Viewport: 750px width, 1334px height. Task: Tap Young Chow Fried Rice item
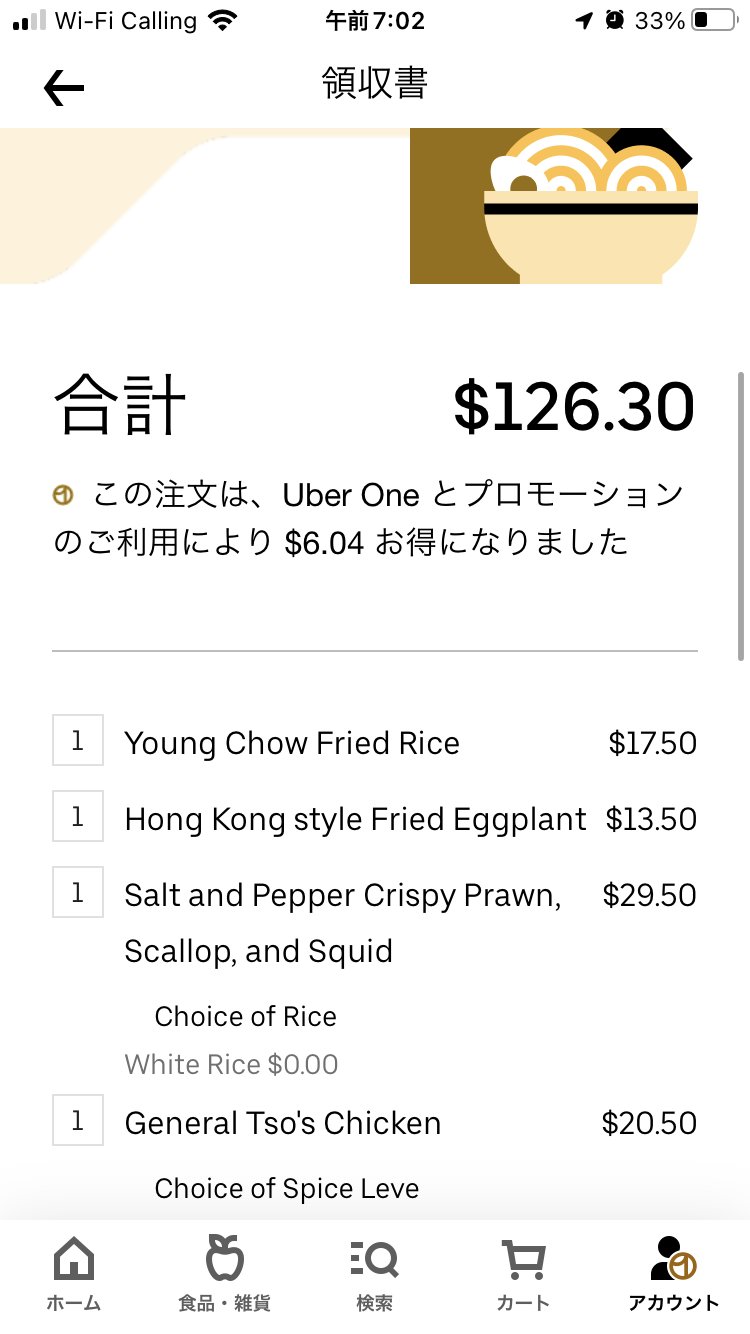292,743
